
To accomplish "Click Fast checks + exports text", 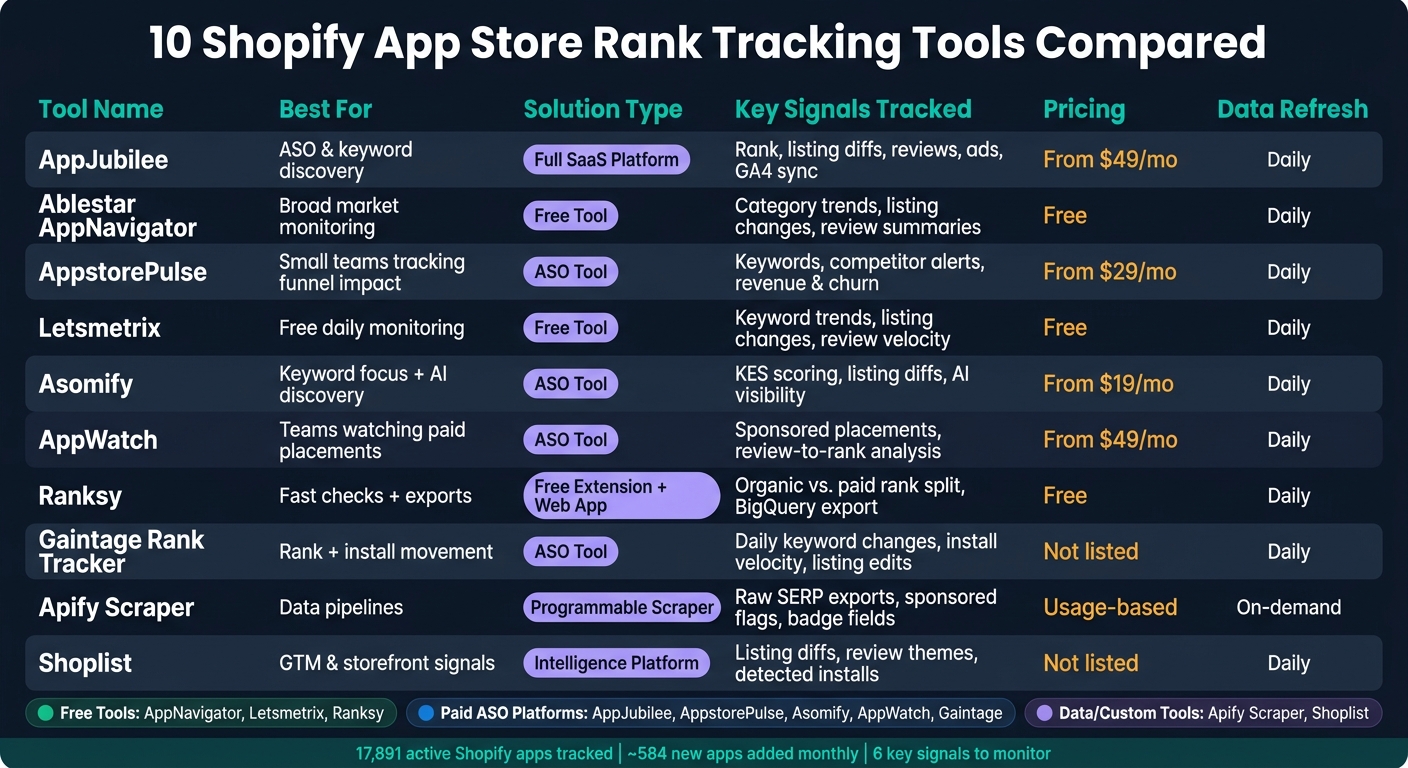I will (x=375, y=496).
